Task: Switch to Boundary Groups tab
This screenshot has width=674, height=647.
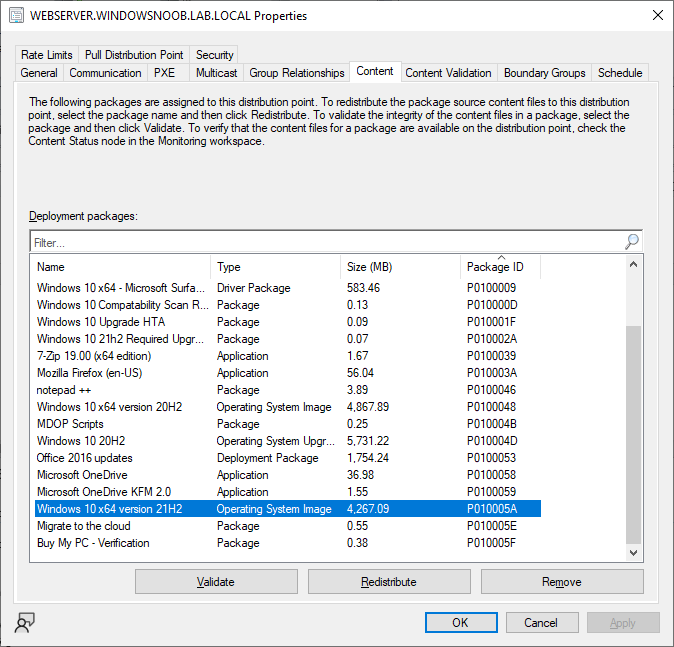Action: coord(545,73)
